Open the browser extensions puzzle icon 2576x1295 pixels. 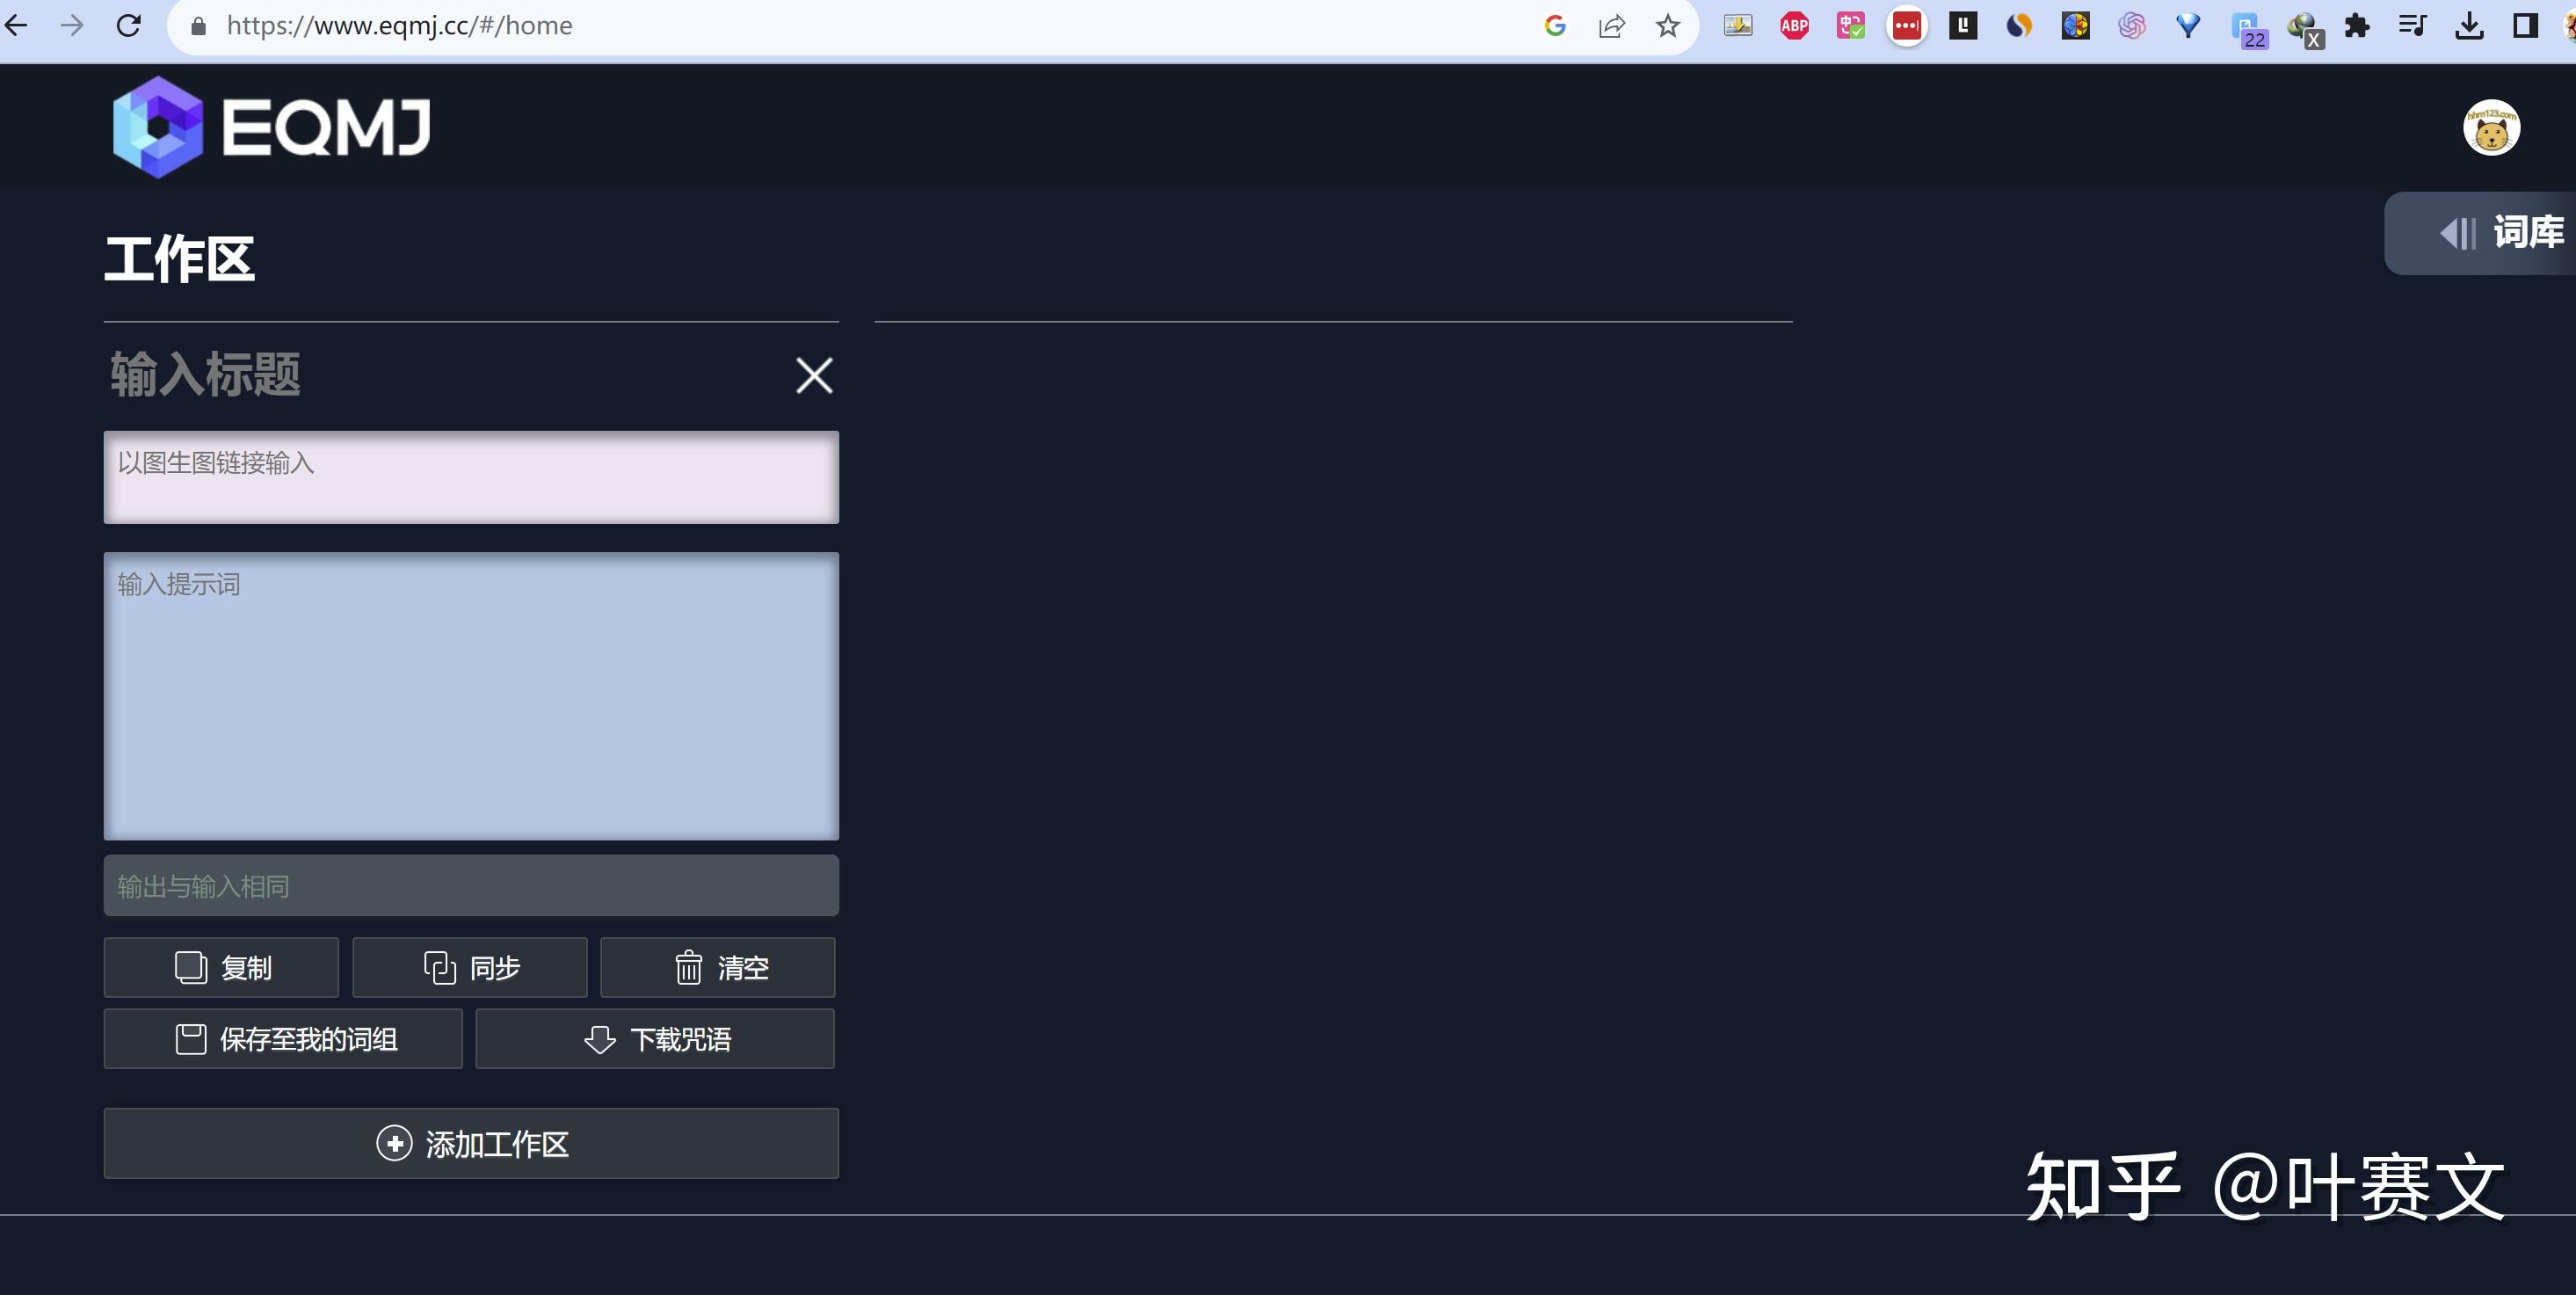pos(2357,25)
